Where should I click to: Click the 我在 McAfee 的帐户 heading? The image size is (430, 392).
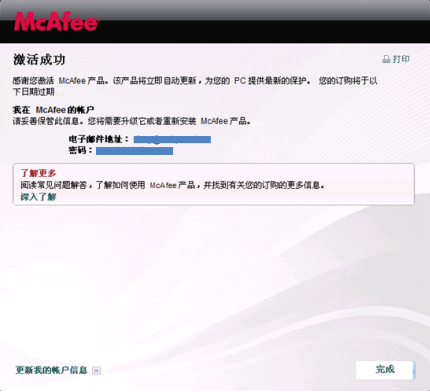[53, 110]
